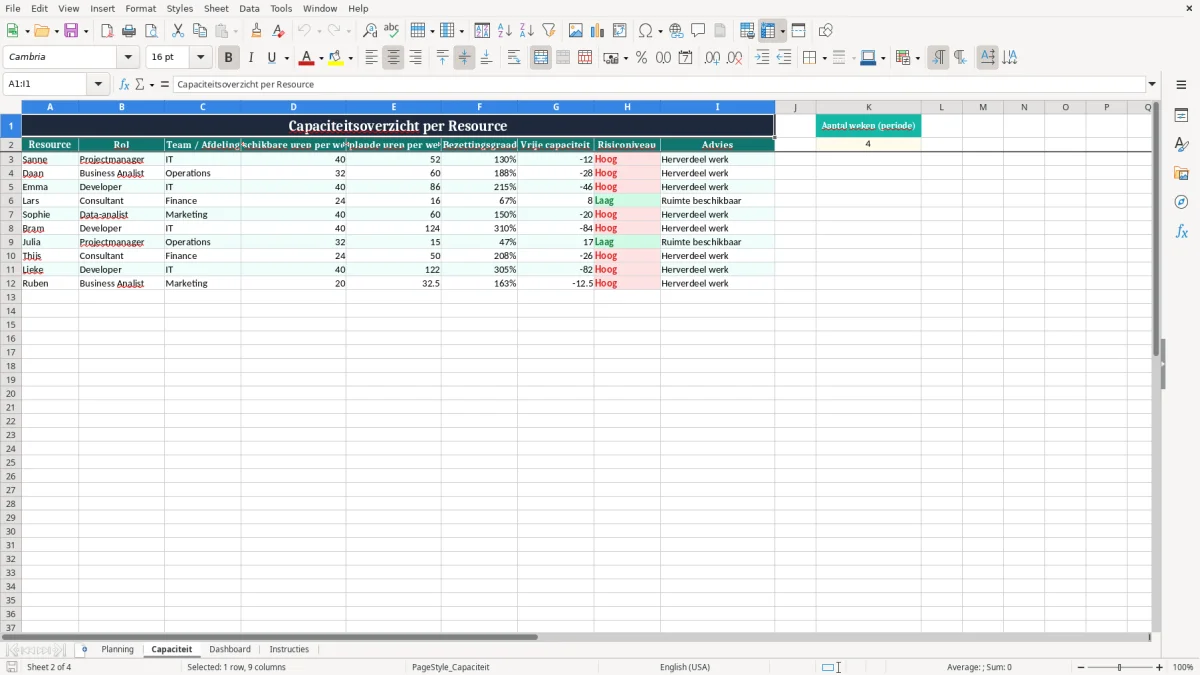Copy selection with the Copy icon
This screenshot has height=675, width=1200.
(x=200, y=31)
